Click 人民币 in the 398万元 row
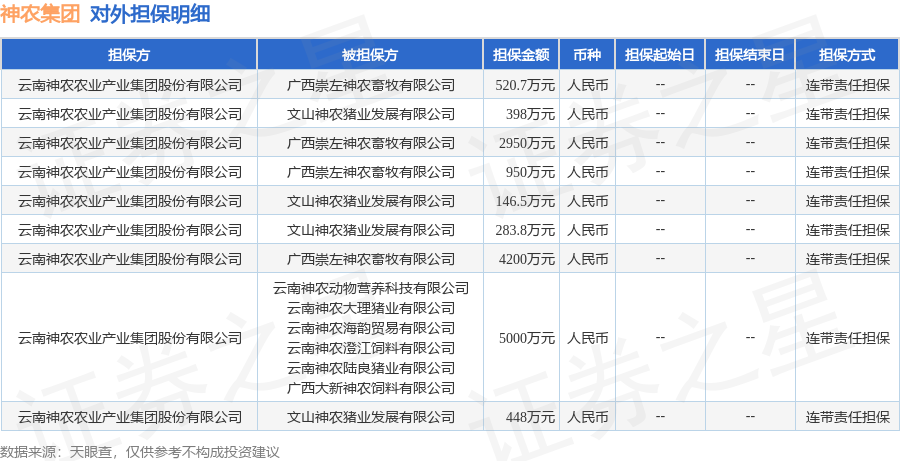900x461 pixels. coord(587,114)
